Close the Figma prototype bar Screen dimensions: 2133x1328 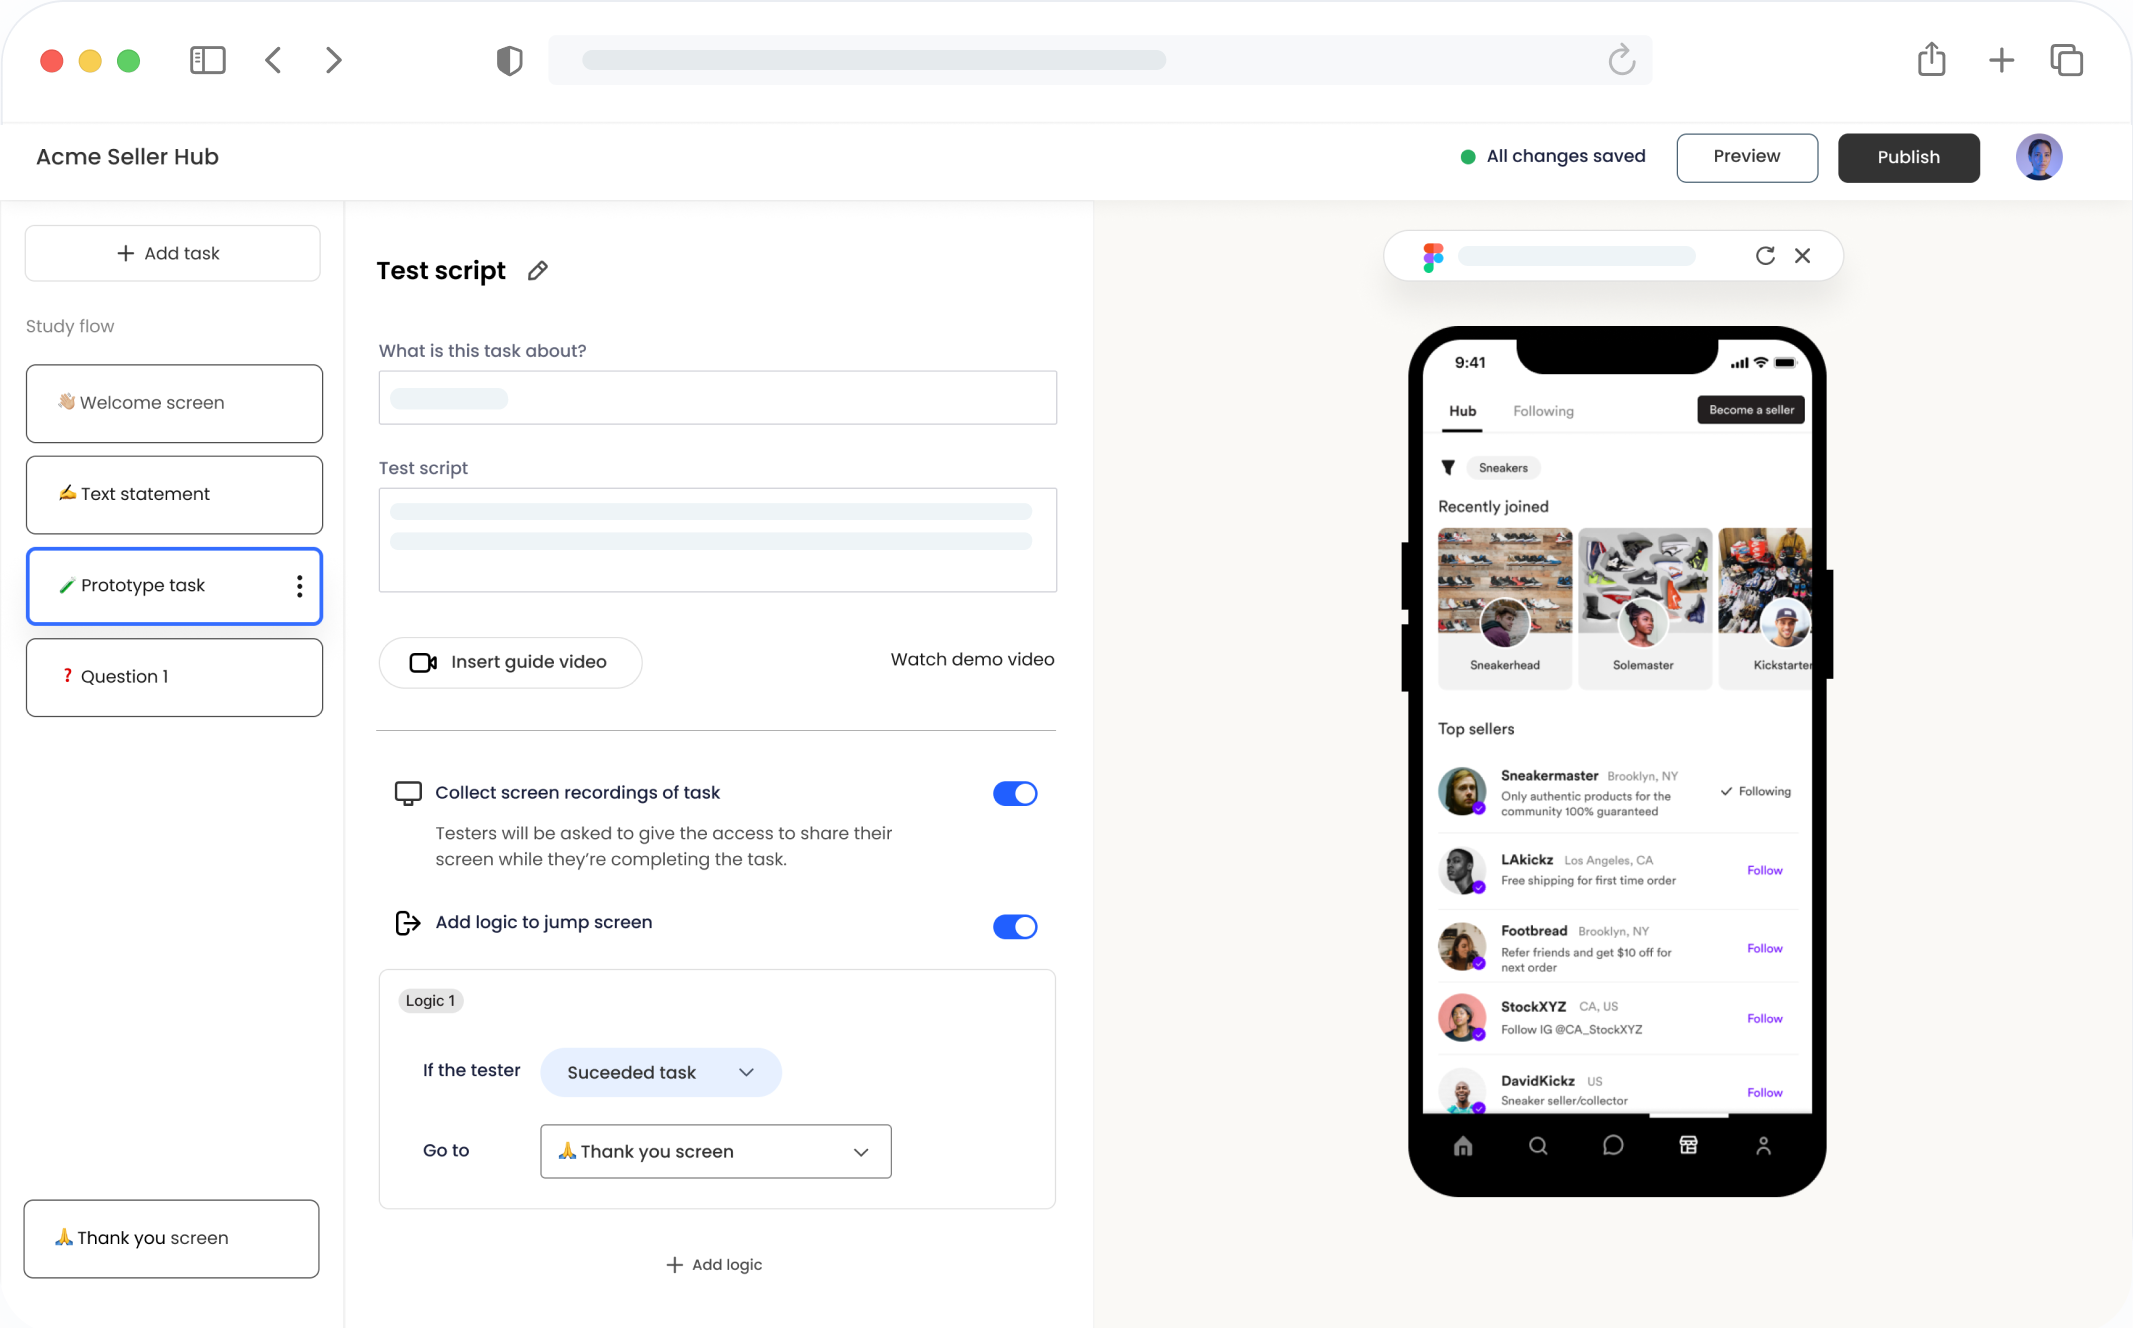click(x=1802, y=256)
